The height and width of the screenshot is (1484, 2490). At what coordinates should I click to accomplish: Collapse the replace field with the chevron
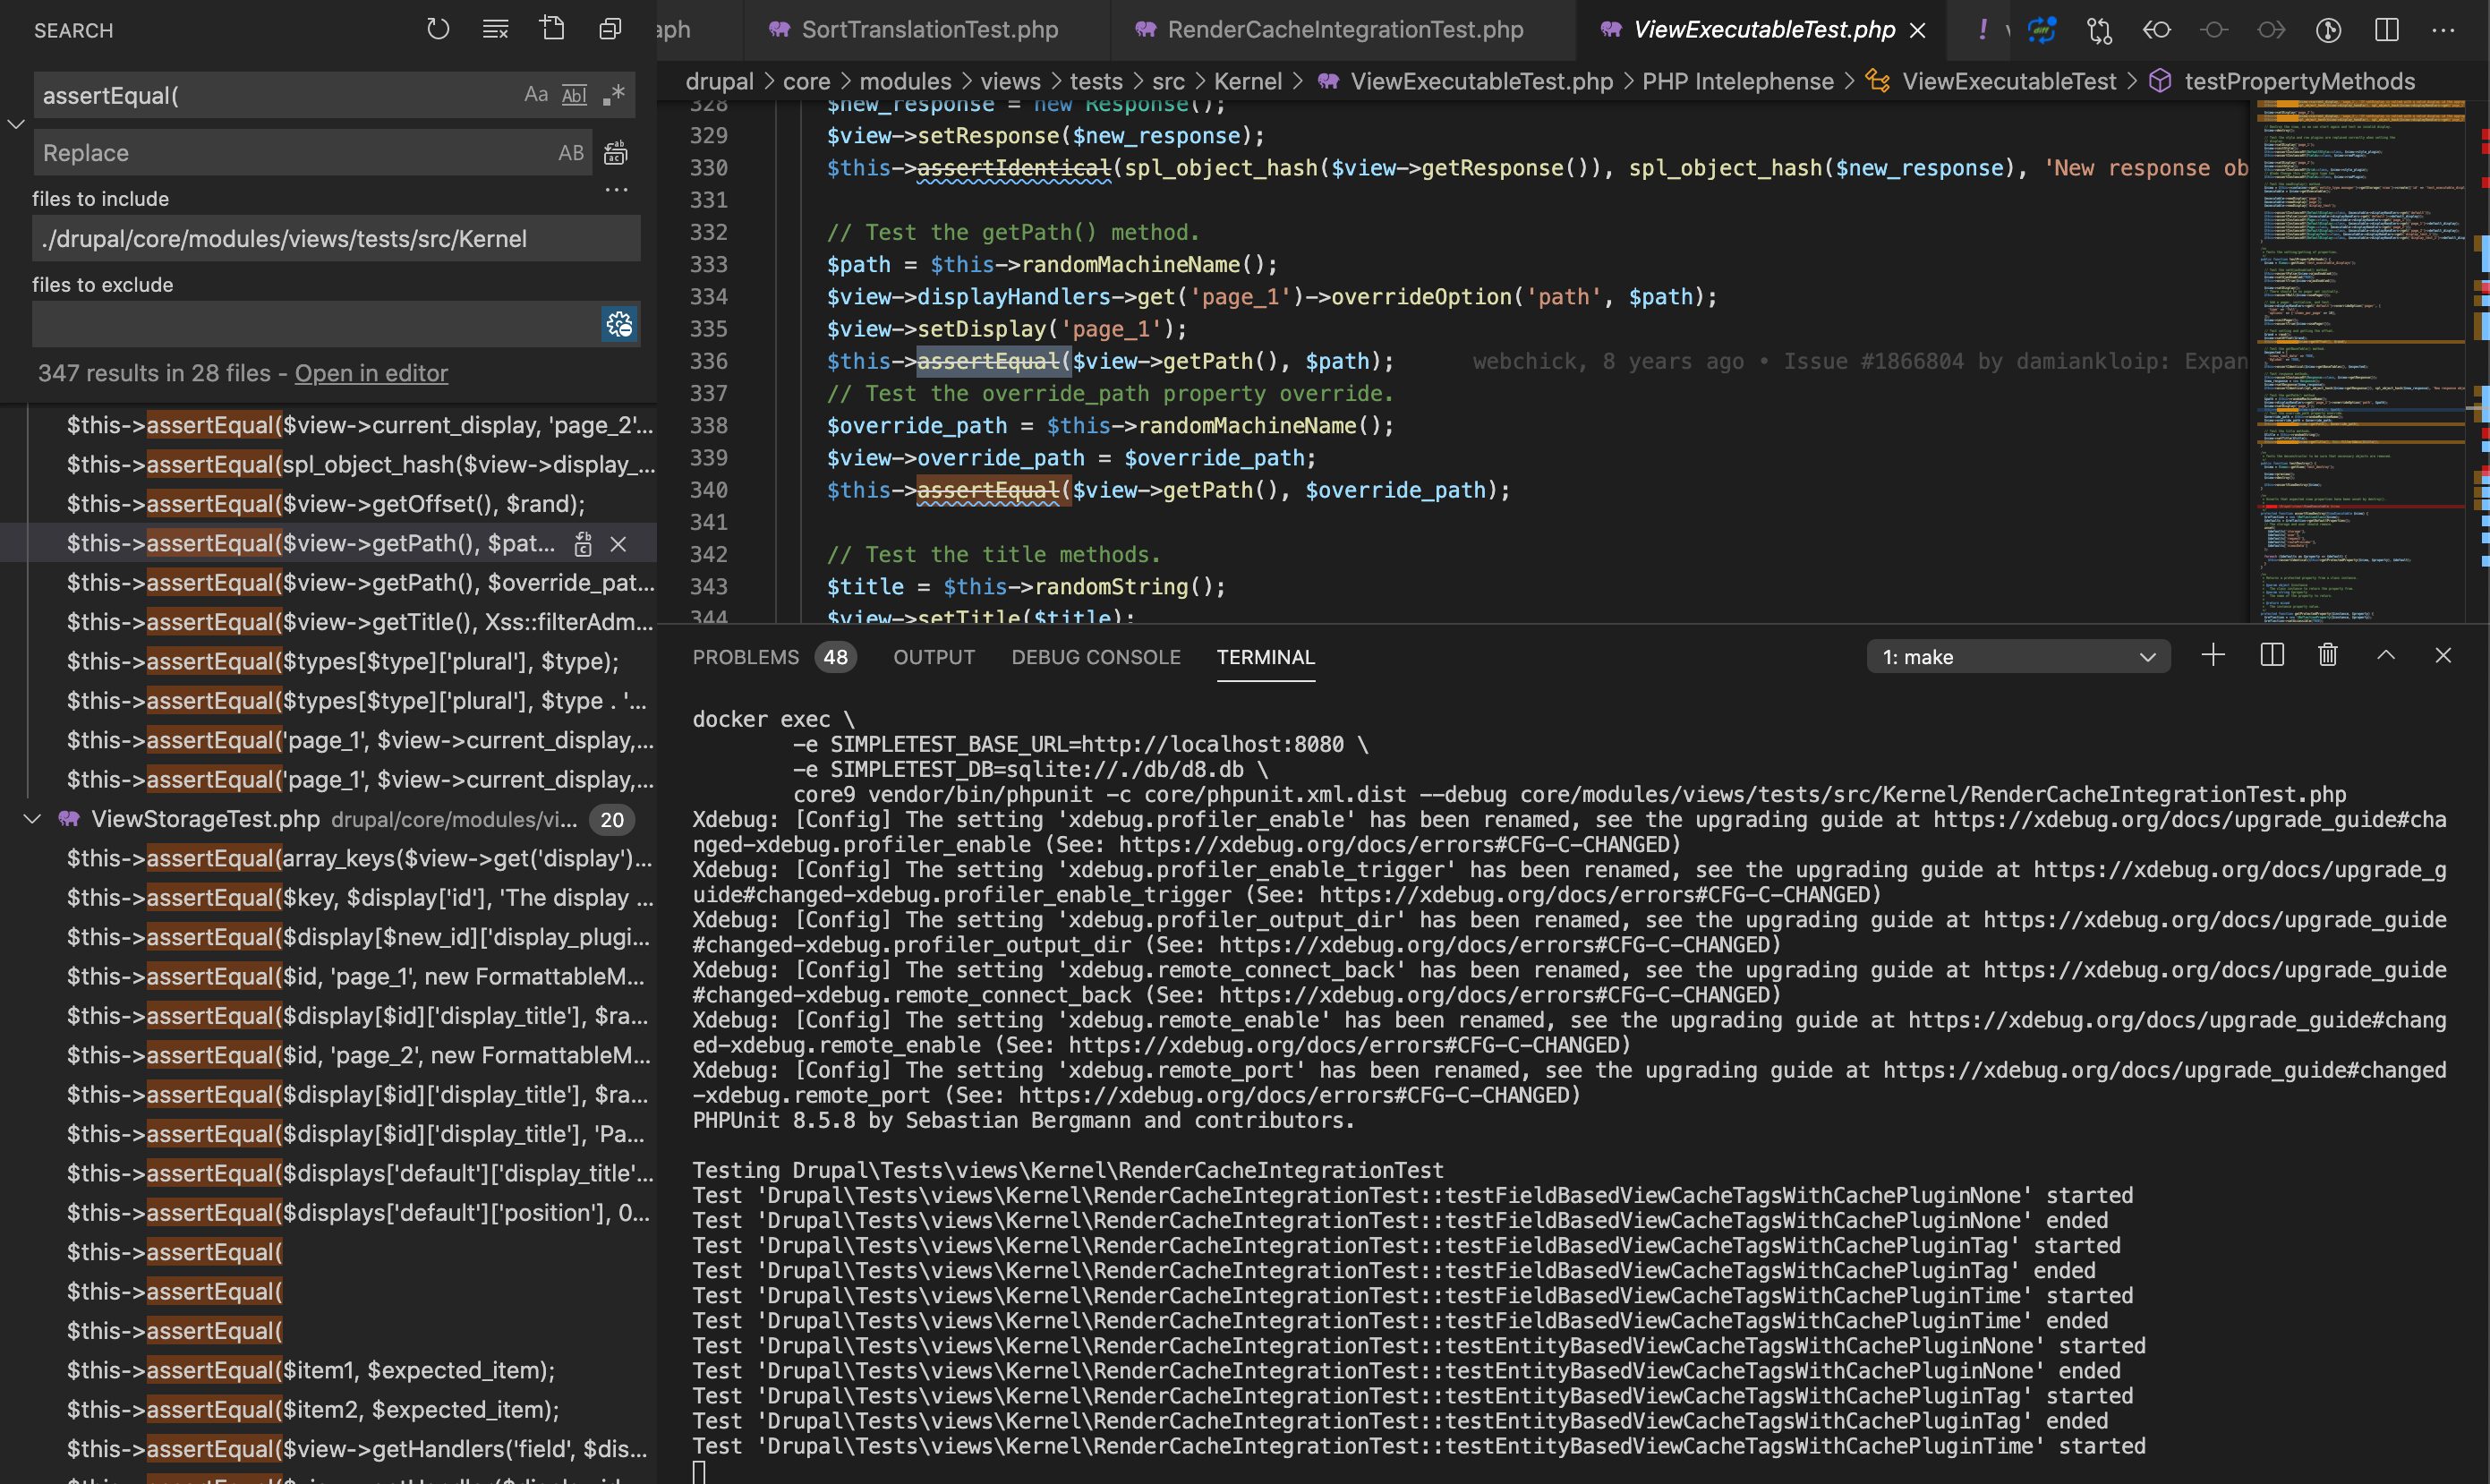point(16,124)
